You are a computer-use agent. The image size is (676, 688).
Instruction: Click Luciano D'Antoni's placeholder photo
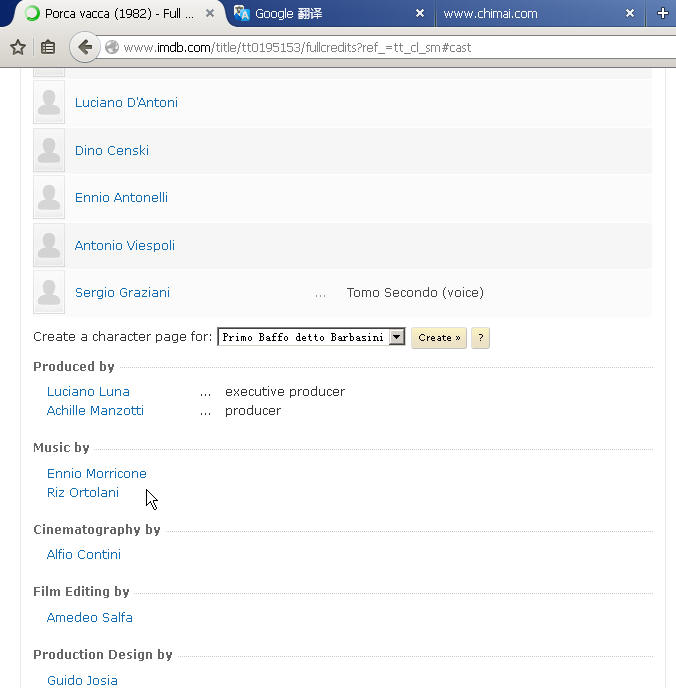coord(49,103)
